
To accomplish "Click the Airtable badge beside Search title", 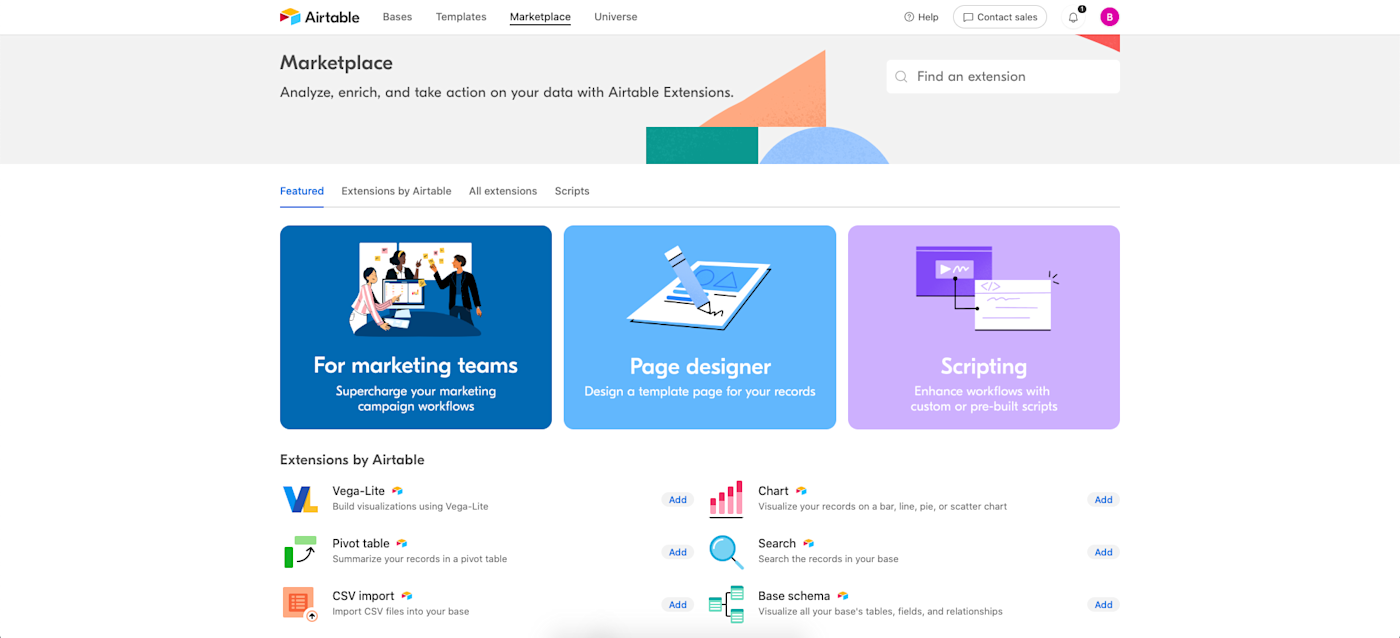I will click(808, 544).
